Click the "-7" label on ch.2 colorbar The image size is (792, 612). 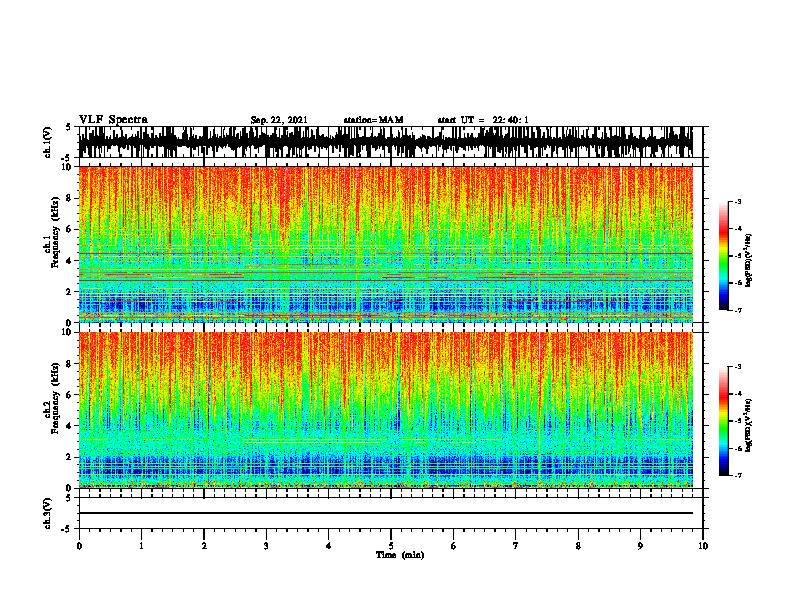[x=738, y=475]
